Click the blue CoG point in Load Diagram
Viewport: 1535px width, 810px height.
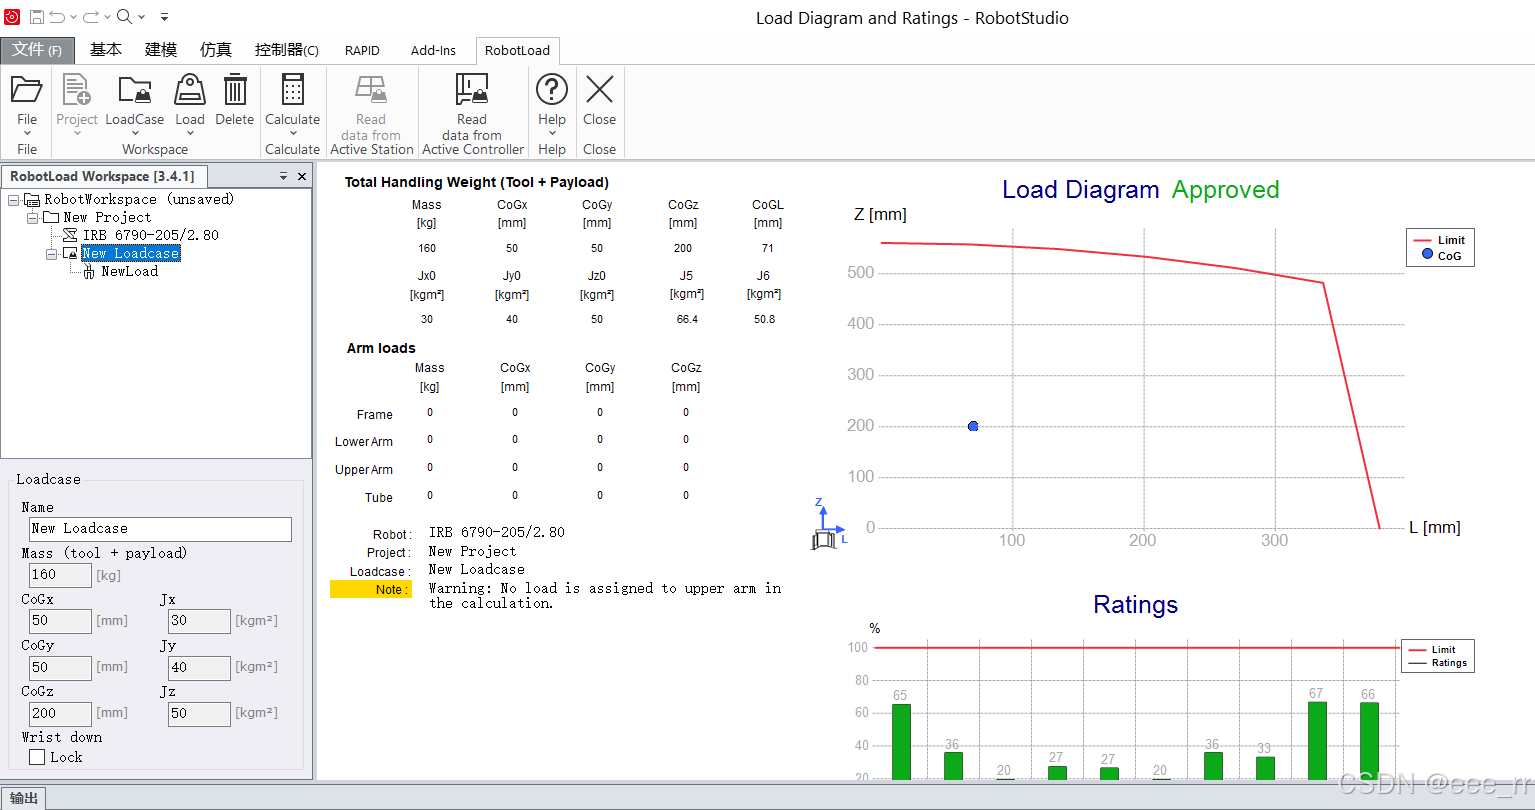(x=973, y=426)
